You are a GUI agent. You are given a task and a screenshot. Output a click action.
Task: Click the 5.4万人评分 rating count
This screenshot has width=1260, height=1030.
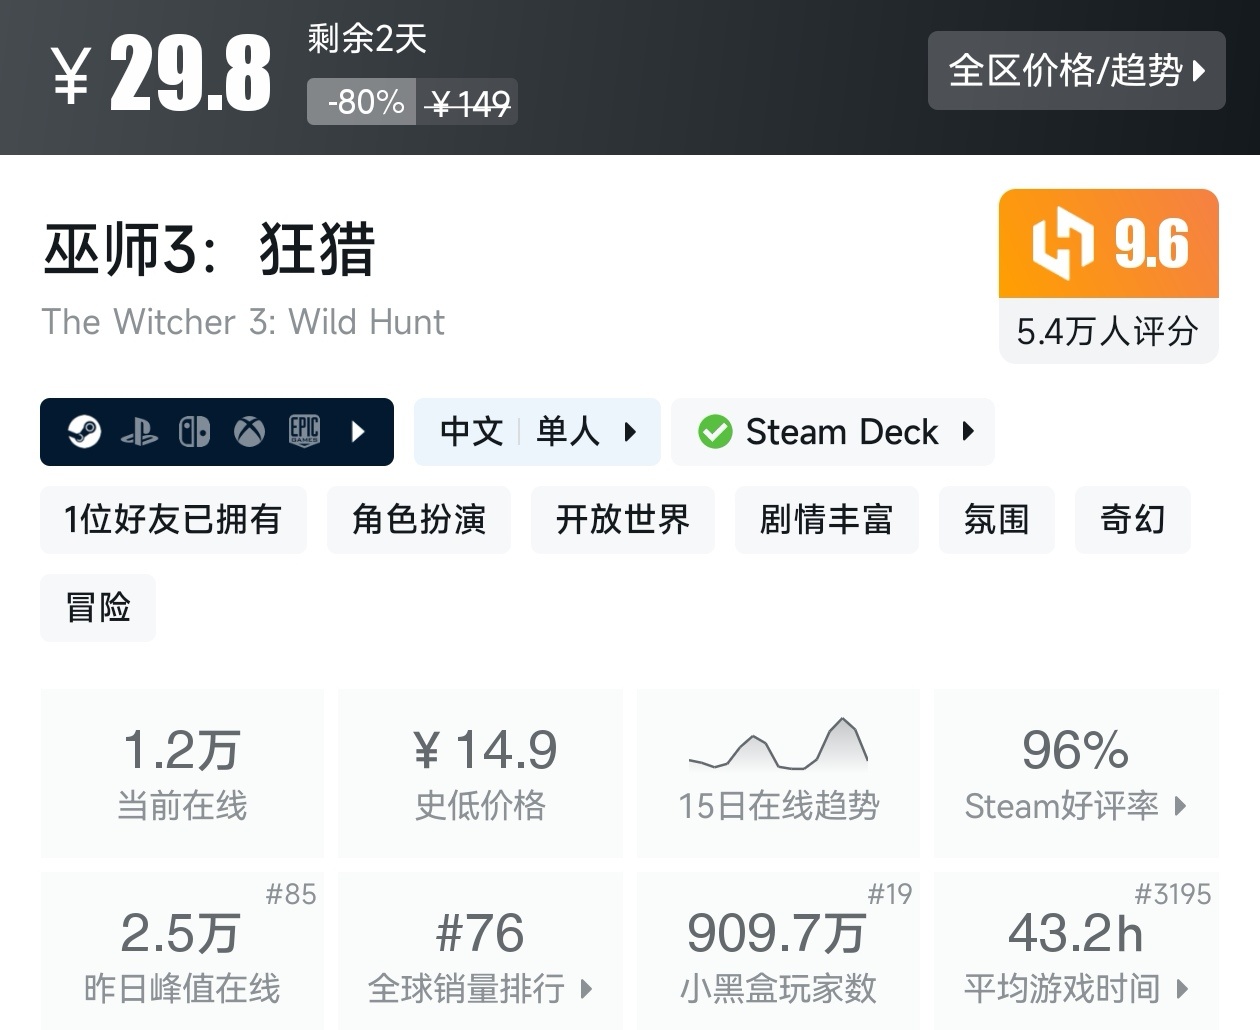click(x=1108, y=331)
